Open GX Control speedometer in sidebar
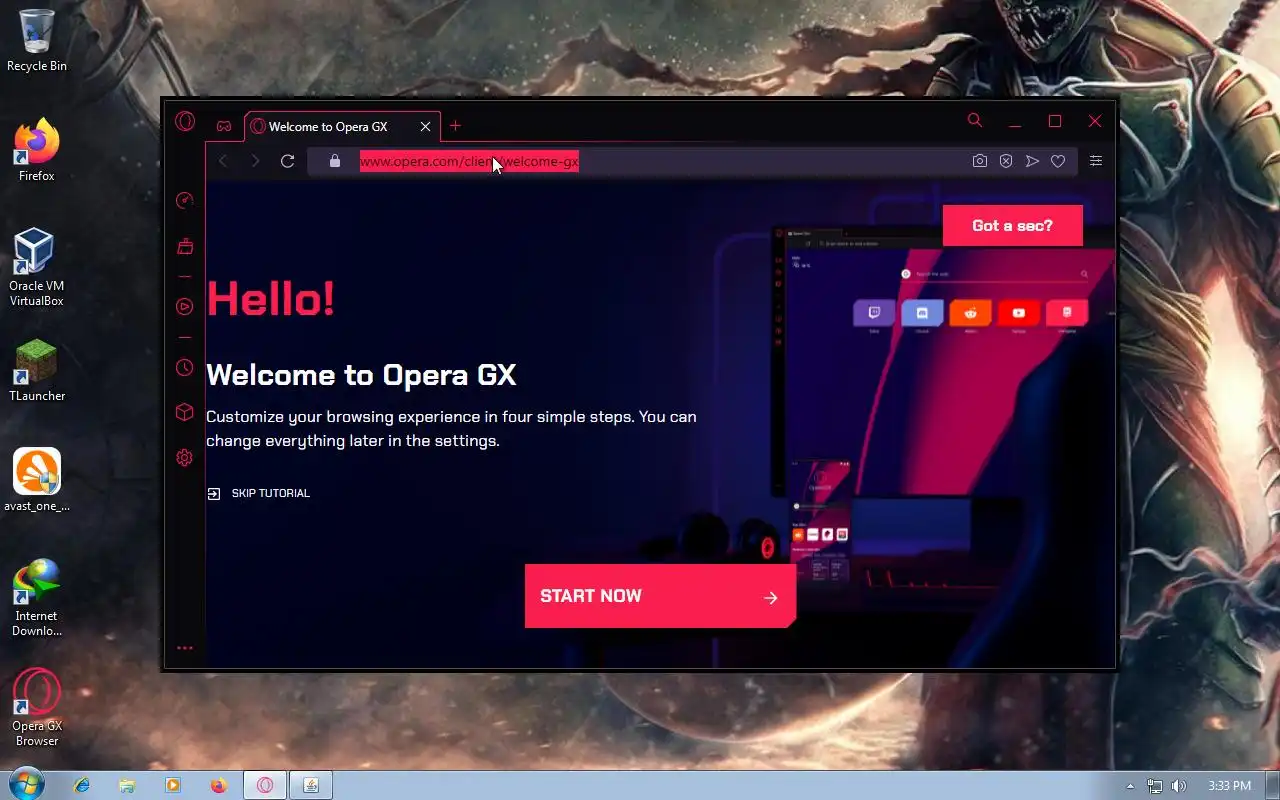 pyautogui.click(x=184, y=201)
